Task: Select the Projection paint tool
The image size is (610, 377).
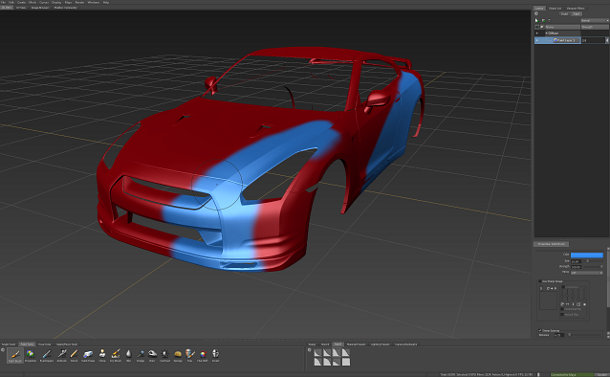Action: point(30,355)
